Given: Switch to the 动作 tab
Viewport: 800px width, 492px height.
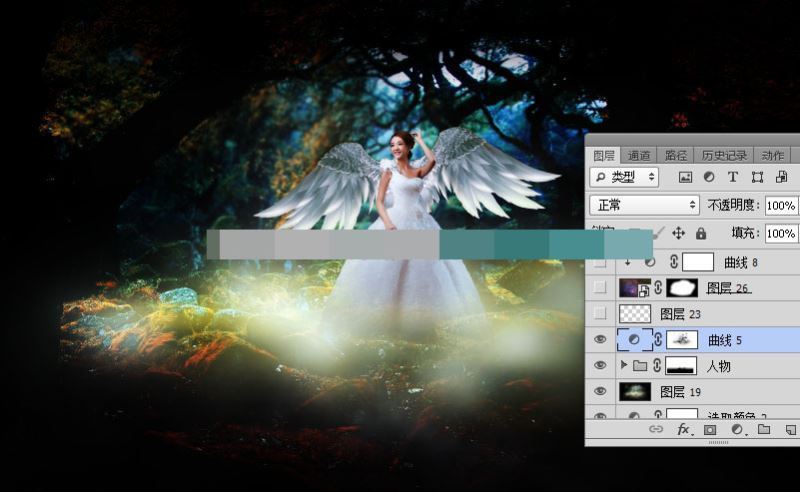Looking at the screenshot, I should (772, 155).
